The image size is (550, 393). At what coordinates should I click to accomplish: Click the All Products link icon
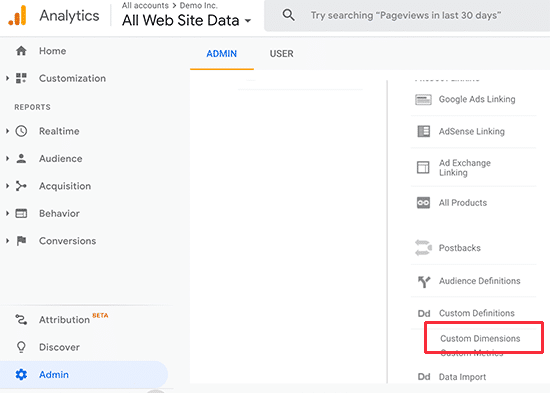pos(423,203)
